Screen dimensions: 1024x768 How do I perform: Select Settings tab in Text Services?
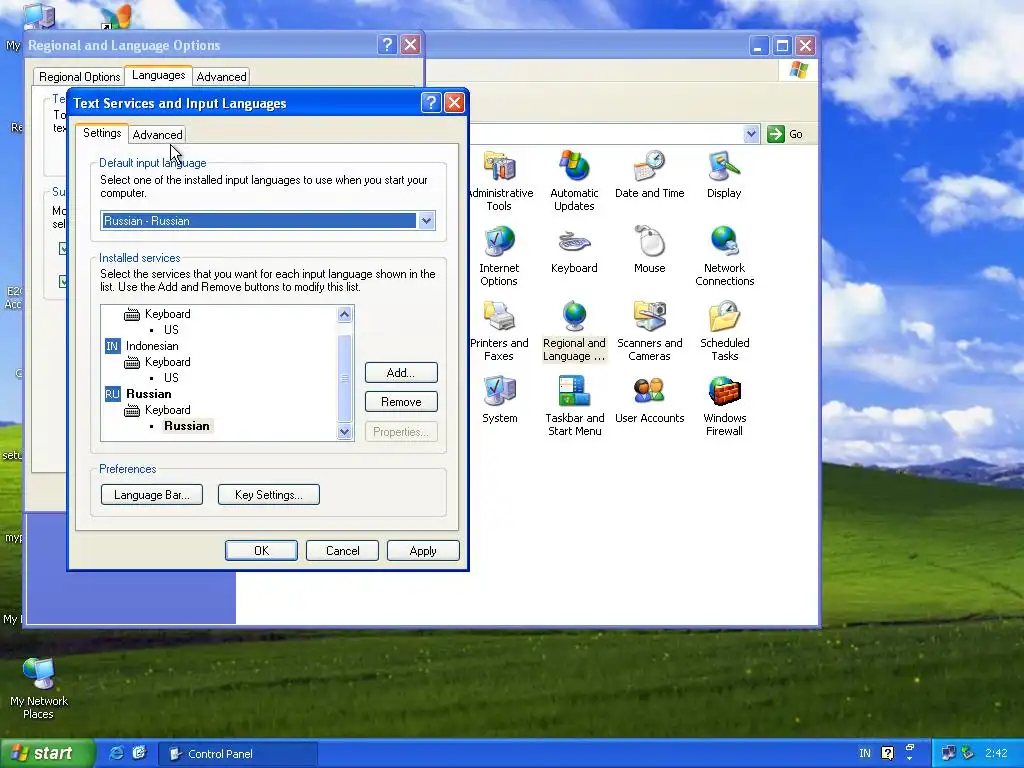[102, 133]
